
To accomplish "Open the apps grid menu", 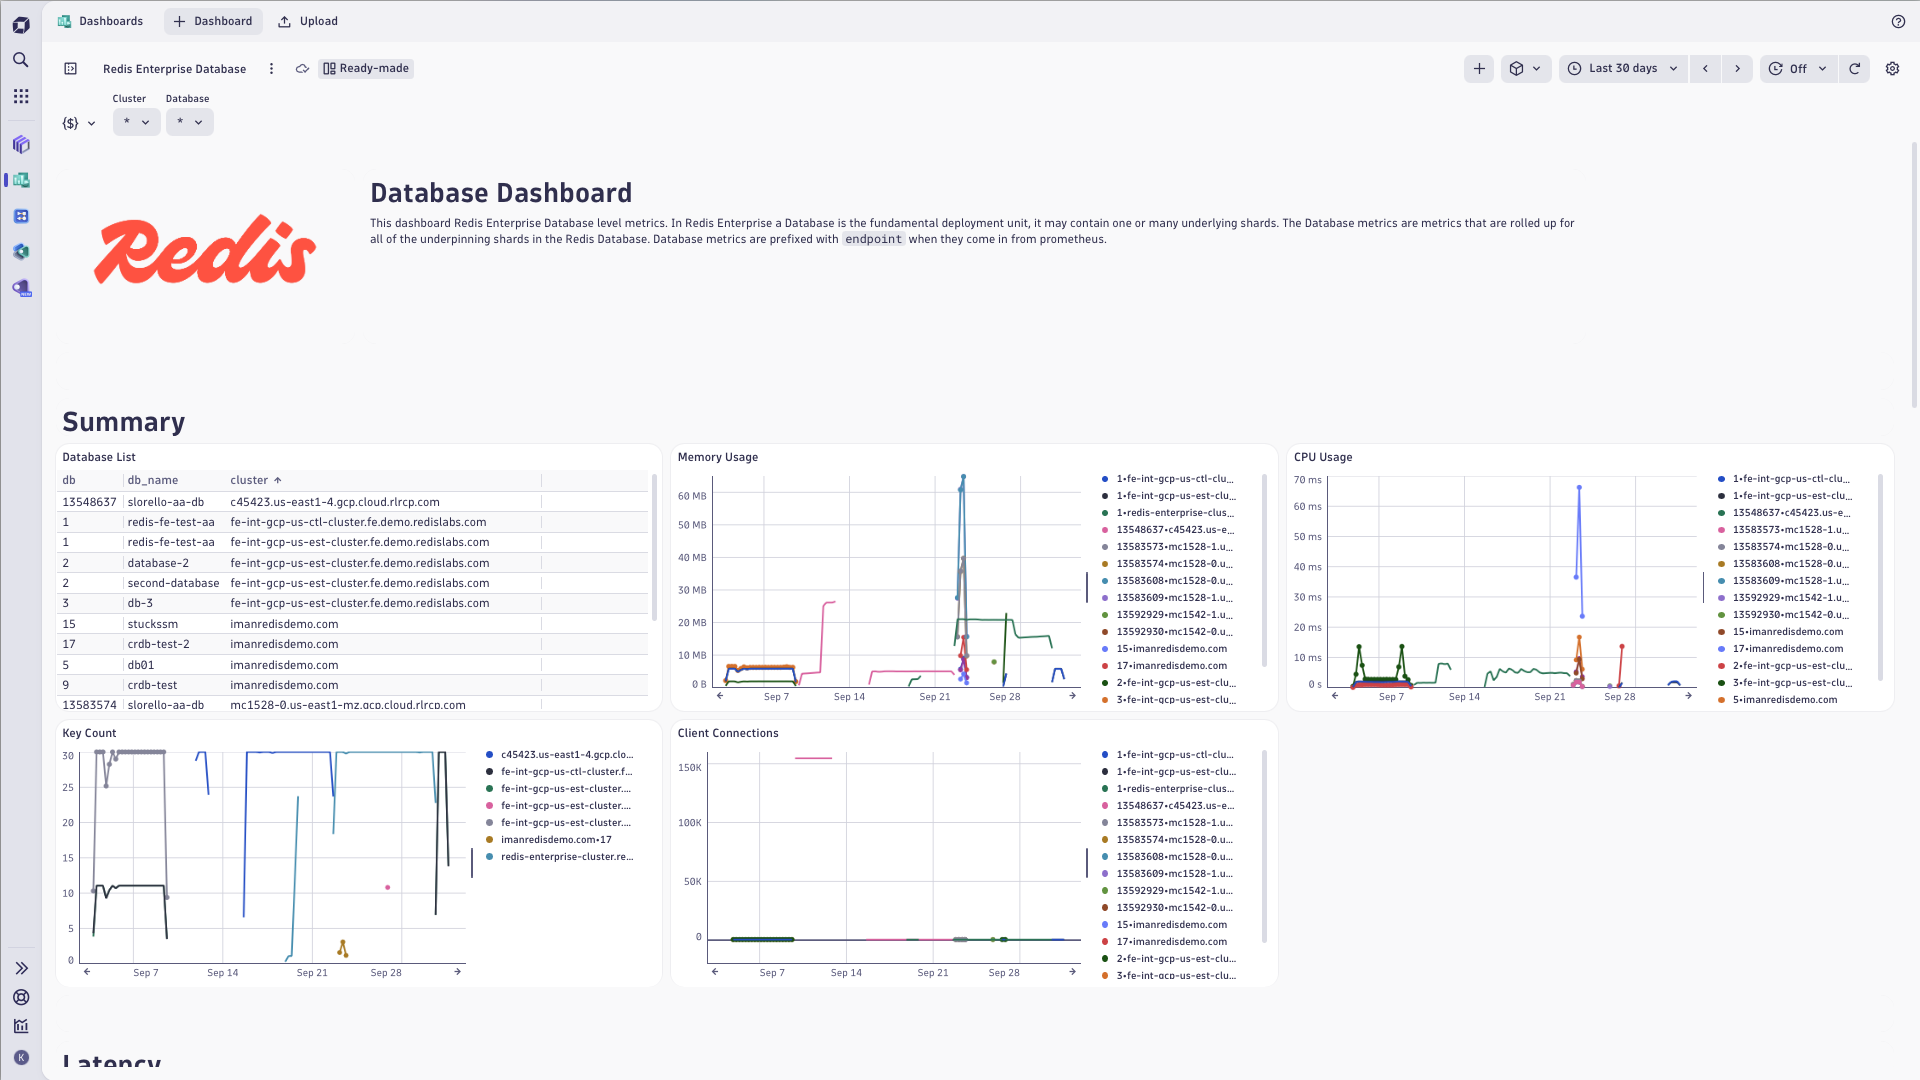I will pos(20,96).
